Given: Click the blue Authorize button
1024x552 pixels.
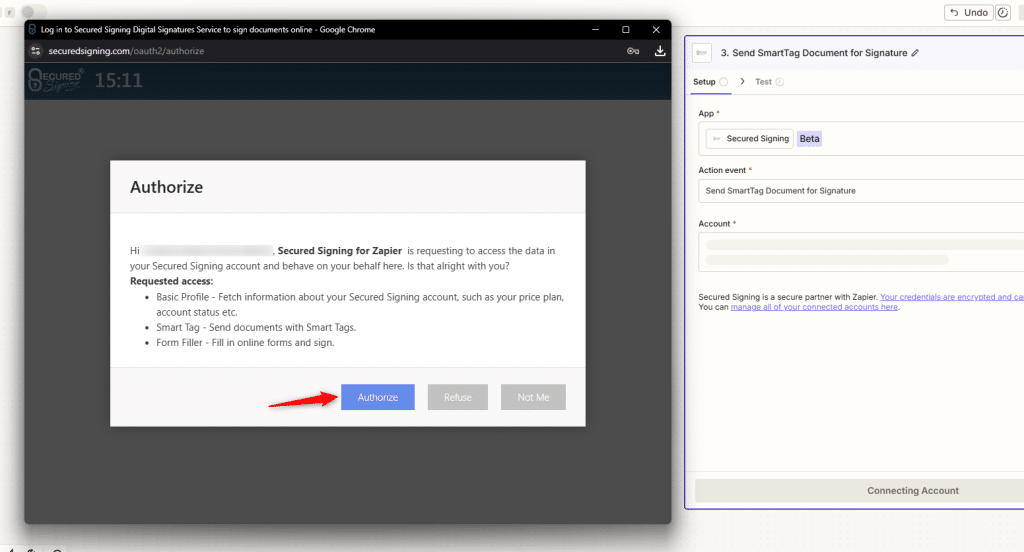Looking at the screenshot, I should pyautogui.click(x=377, y=397).
